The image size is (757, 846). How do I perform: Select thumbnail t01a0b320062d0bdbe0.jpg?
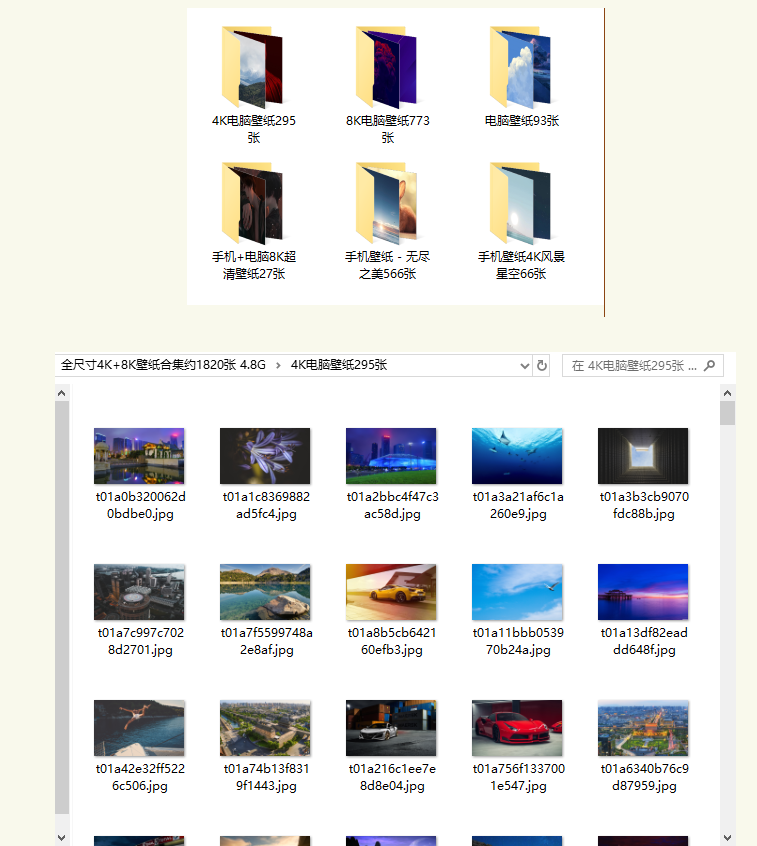coord(139,456)
